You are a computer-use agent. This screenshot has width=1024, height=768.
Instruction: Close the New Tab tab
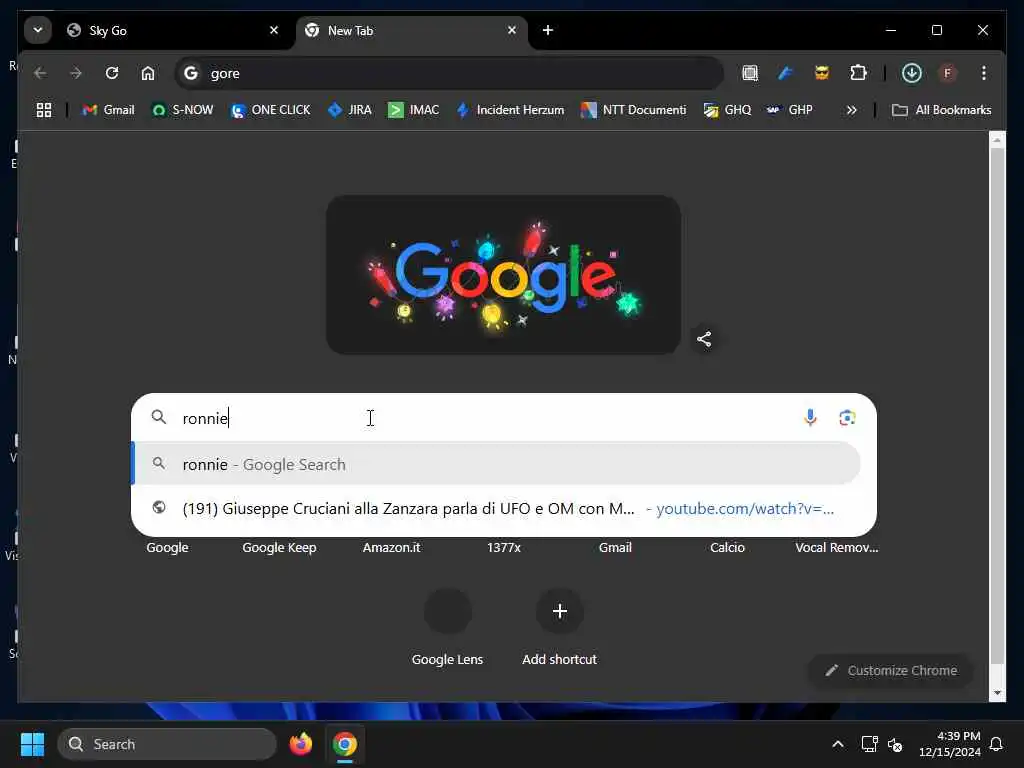(512, 30)
